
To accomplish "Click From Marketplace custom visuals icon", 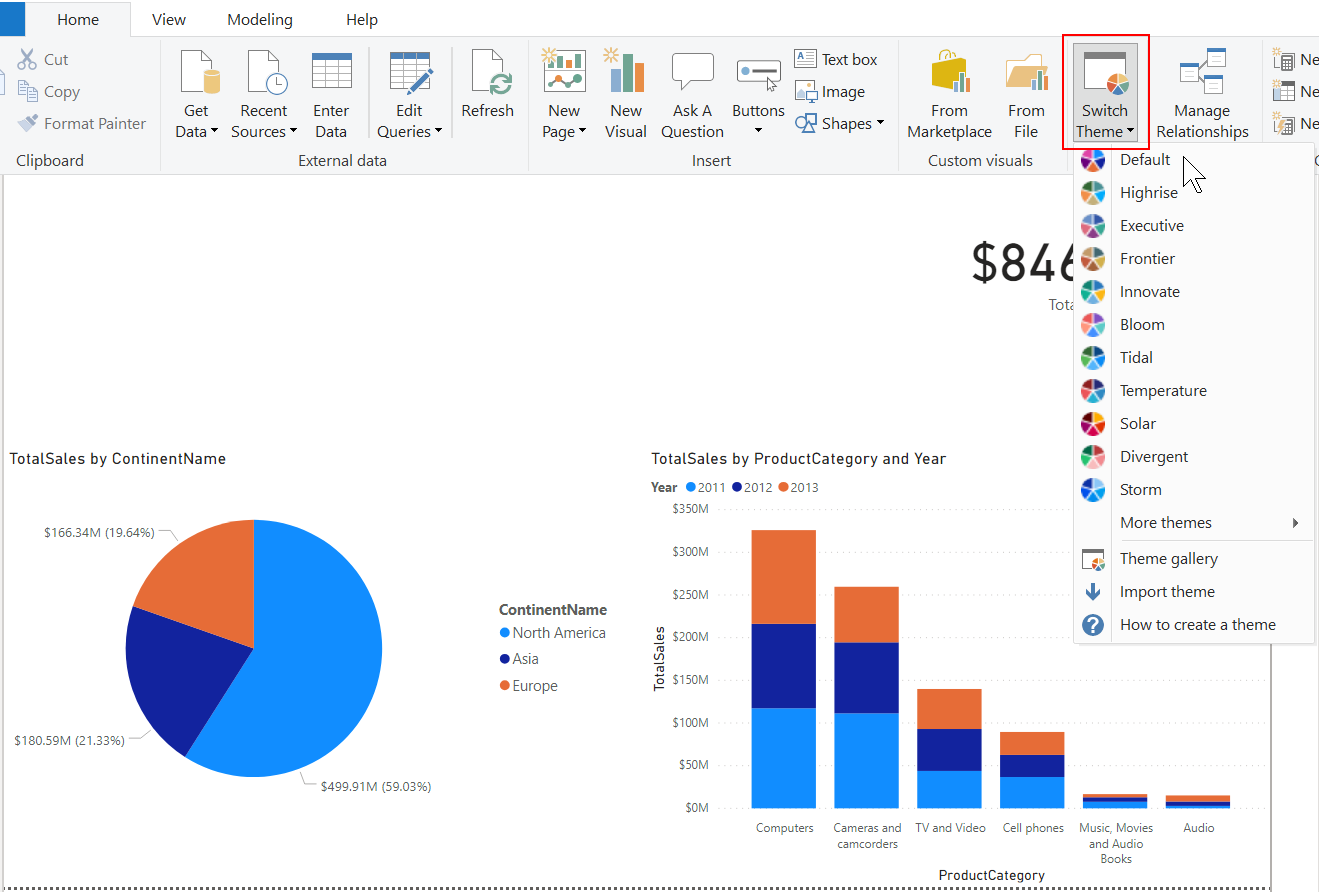I will [949, 72].
